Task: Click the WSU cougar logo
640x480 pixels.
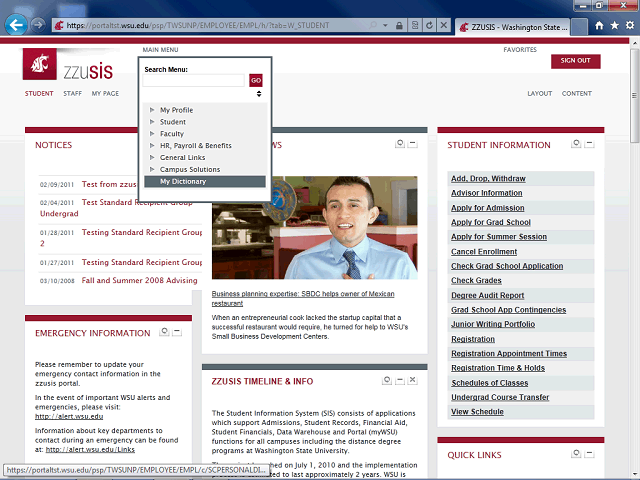Action: click(40, 64)
